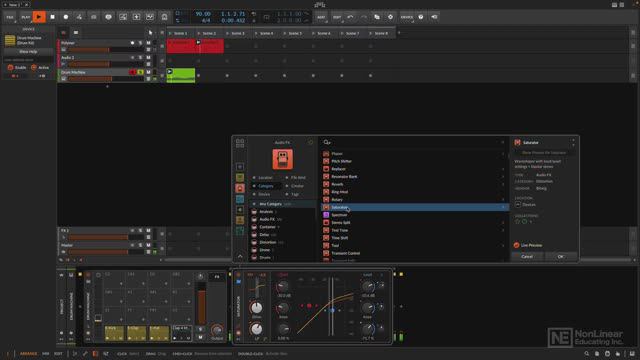This screenshot has height=360, width=640.
Task: Click Show Help in the device inspector
Action: click(x=28, y=52)
